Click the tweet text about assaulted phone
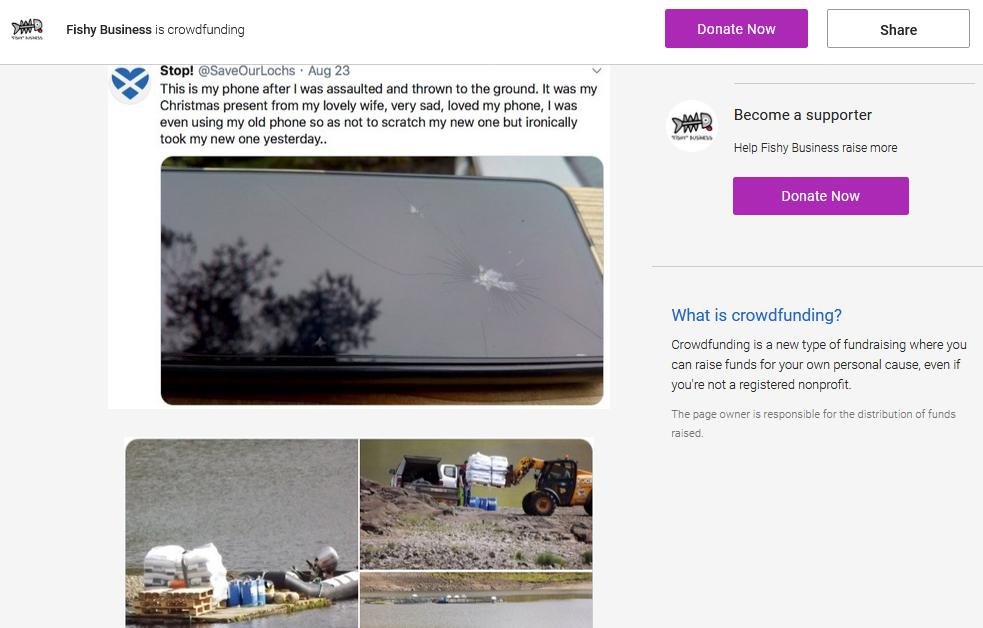The image size is (983, 628). coord(378,114)
